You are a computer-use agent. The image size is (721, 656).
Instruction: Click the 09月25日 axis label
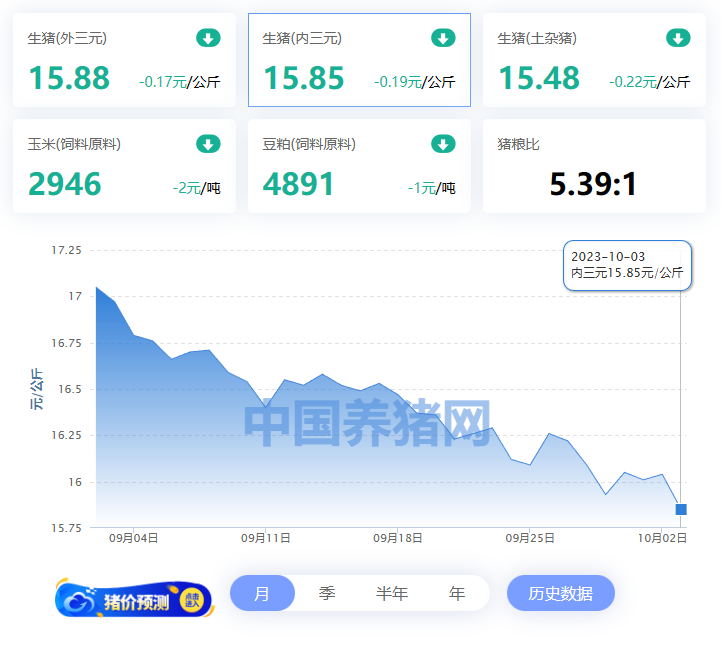tap(530, 538)
